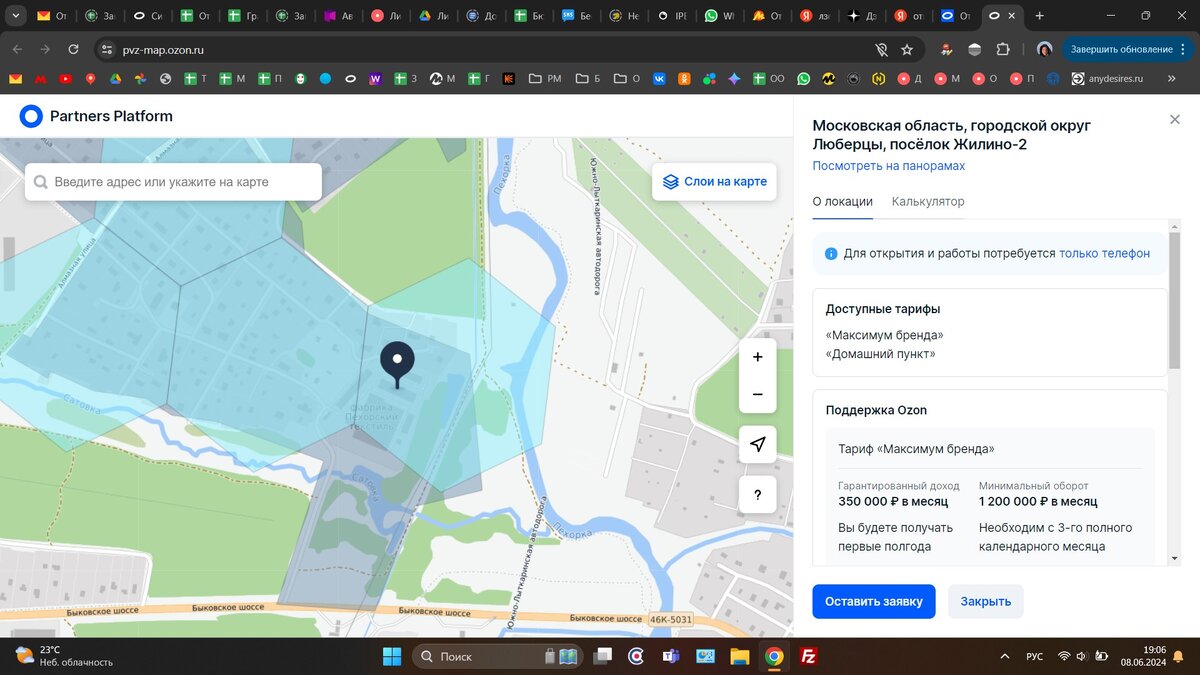This screenshot has width=1200, height=675.
Task: Open FileZilla from the taskbar
Action: [809, 656]
